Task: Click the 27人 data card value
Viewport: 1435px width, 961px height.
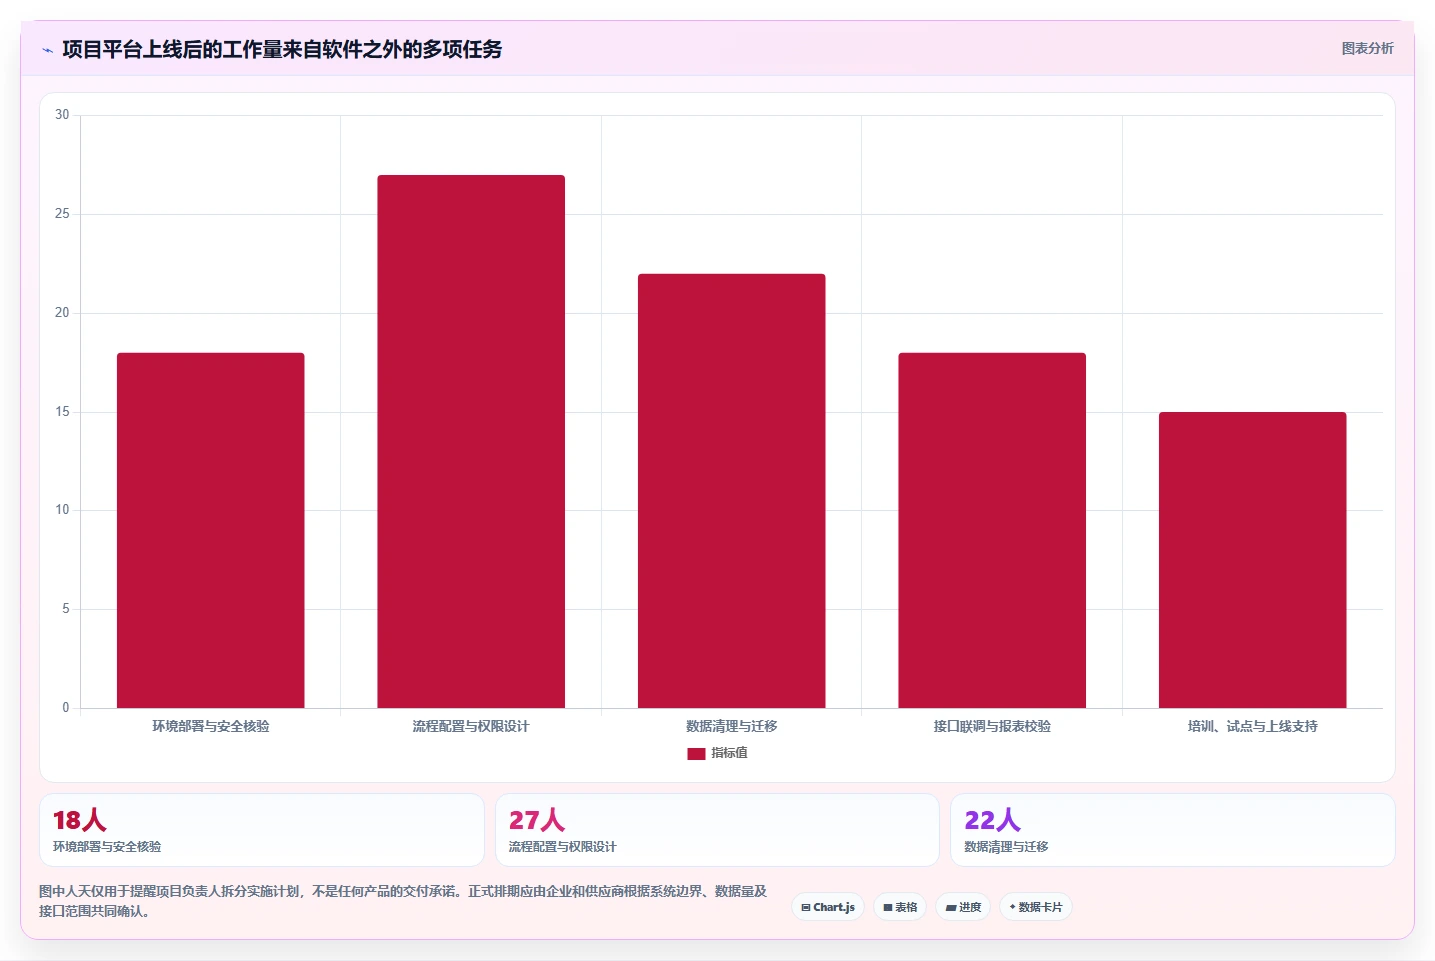Action: pos(536,820)
